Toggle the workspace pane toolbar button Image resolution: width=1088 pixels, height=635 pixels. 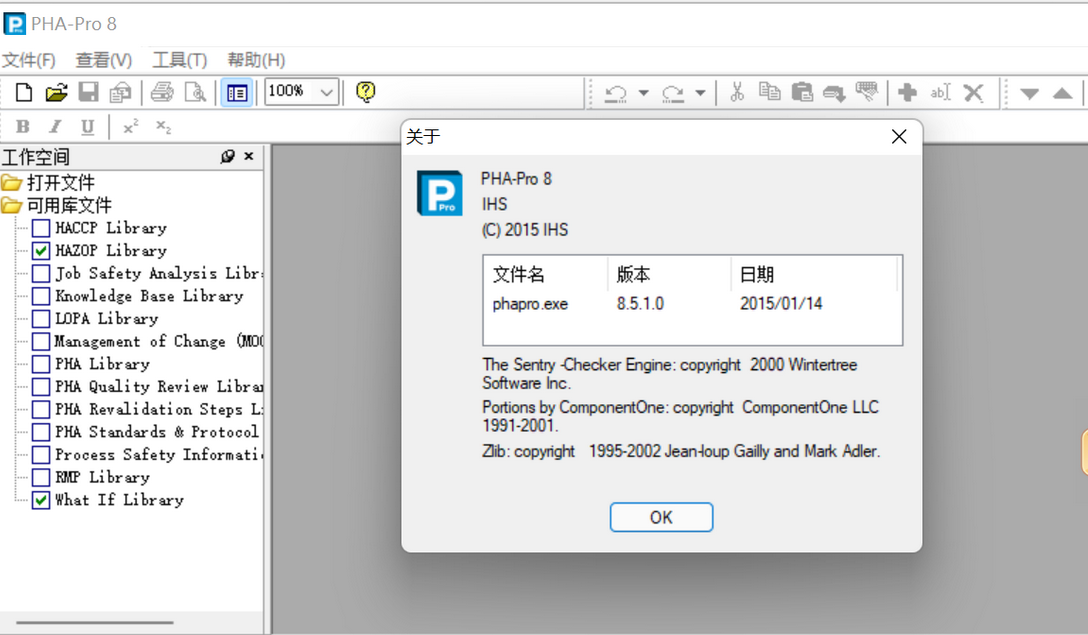[x=237, y=92]
